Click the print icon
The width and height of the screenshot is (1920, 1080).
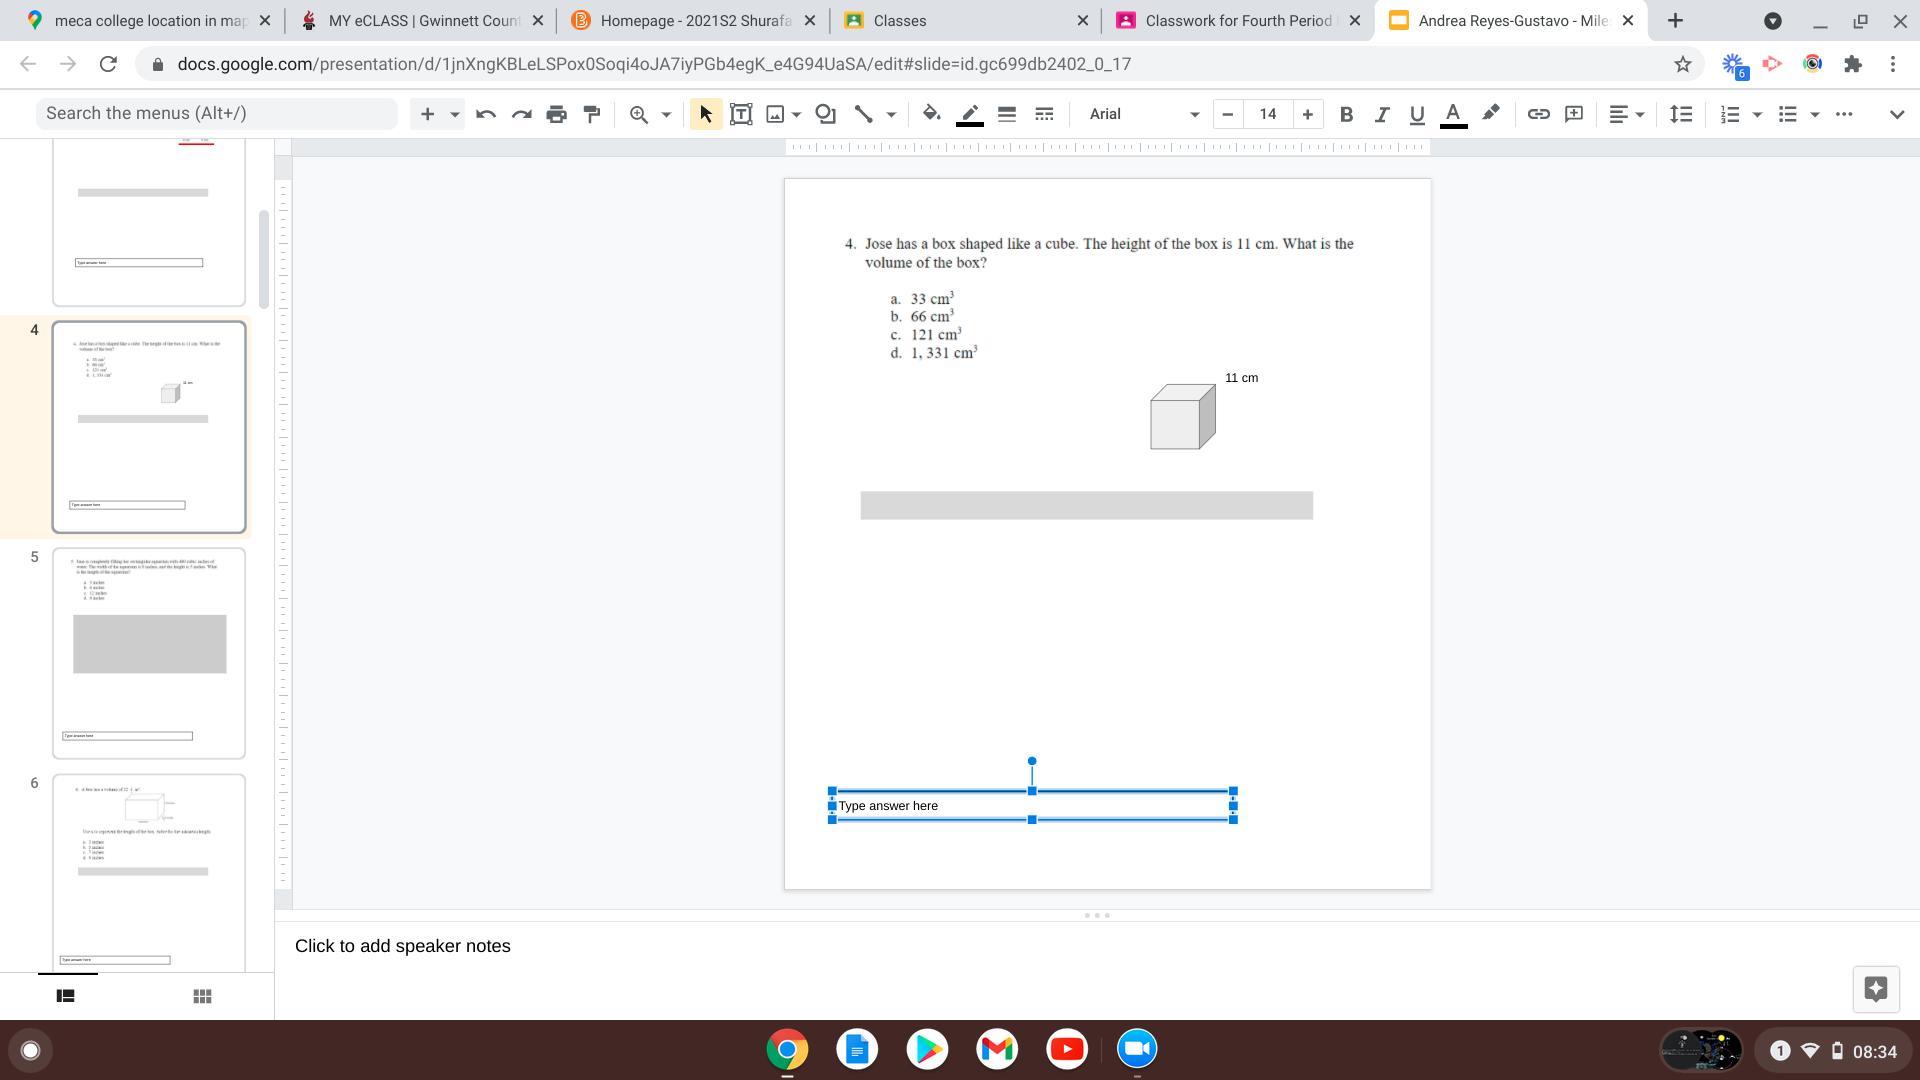[x=557, y=114]
